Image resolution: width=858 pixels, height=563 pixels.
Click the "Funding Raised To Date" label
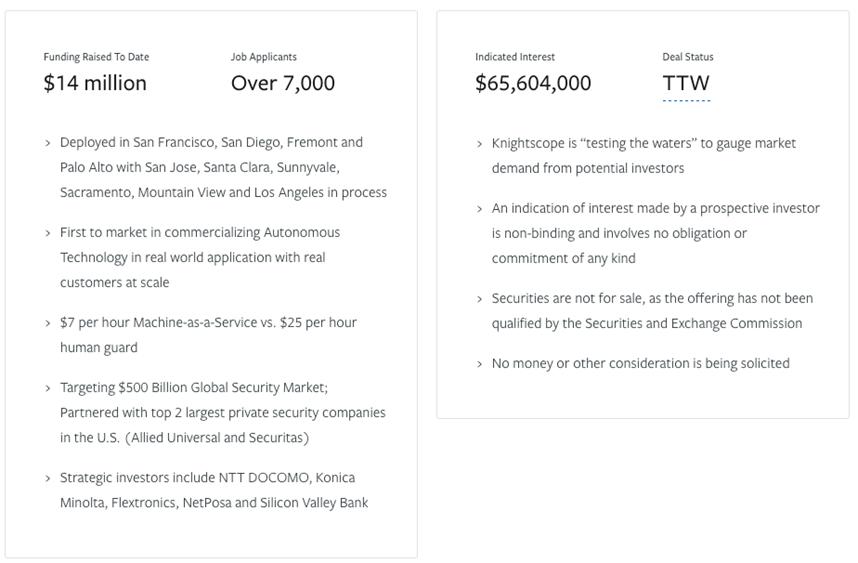point(96,57)
